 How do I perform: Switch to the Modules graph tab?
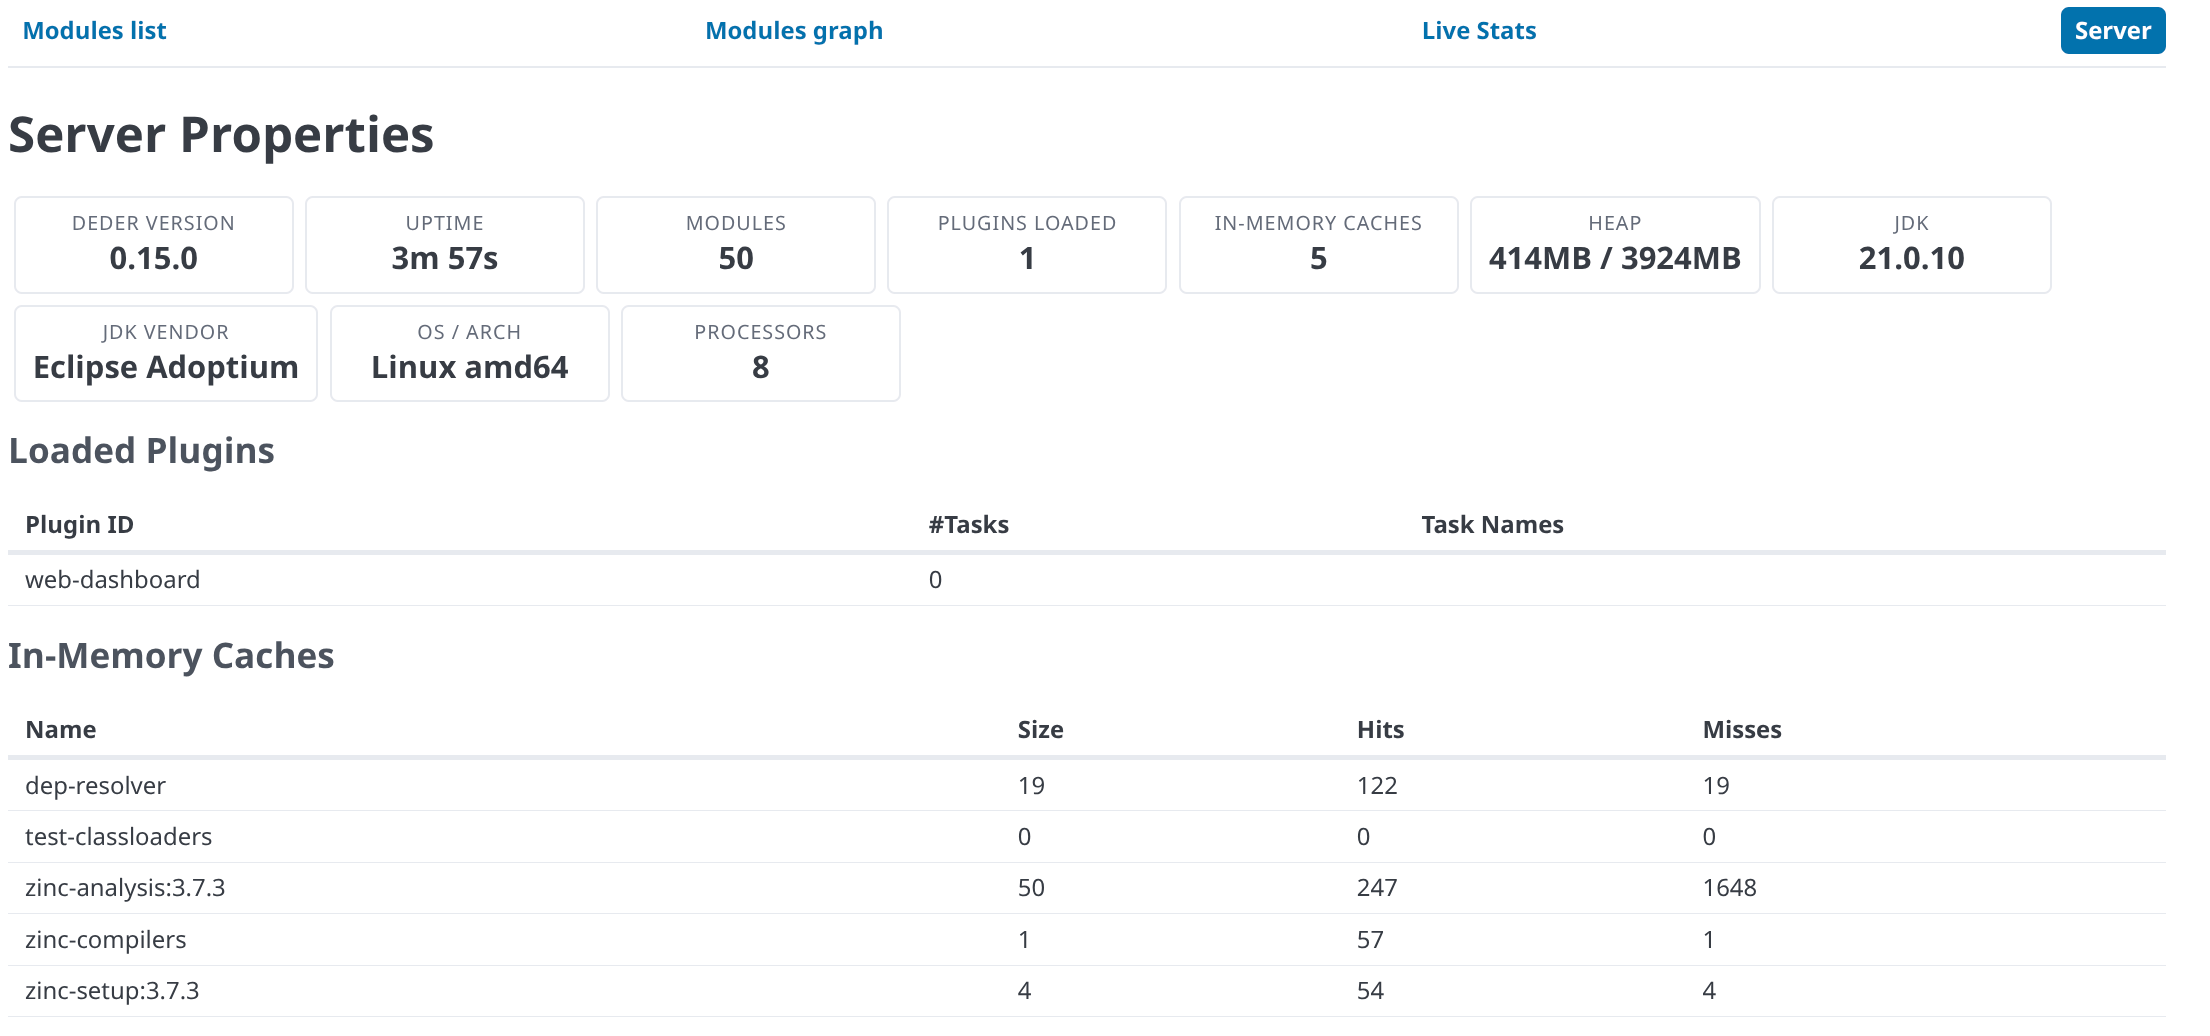[x=794, y=31]
